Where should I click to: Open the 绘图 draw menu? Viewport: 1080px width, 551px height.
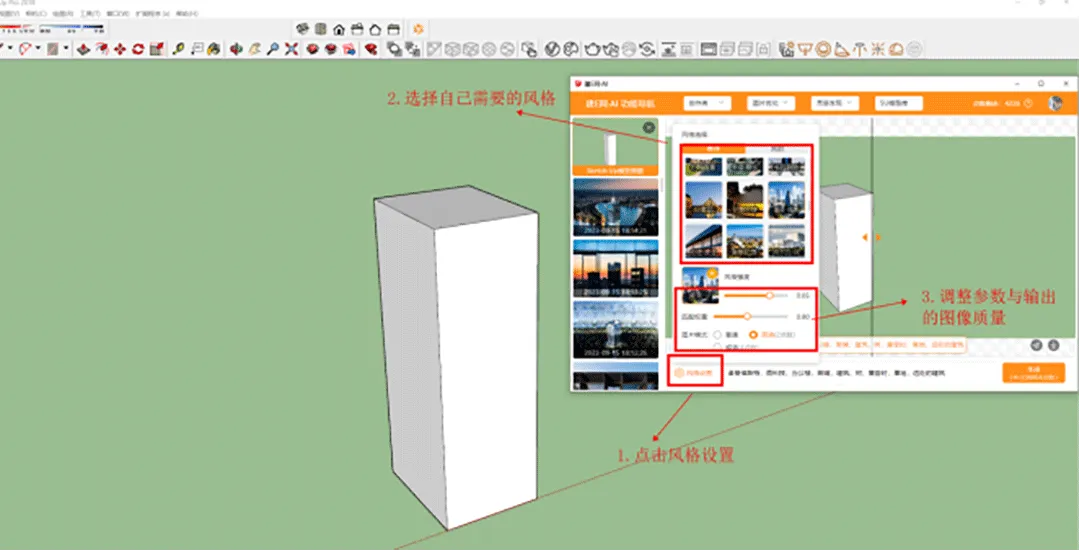coord(63,14)
